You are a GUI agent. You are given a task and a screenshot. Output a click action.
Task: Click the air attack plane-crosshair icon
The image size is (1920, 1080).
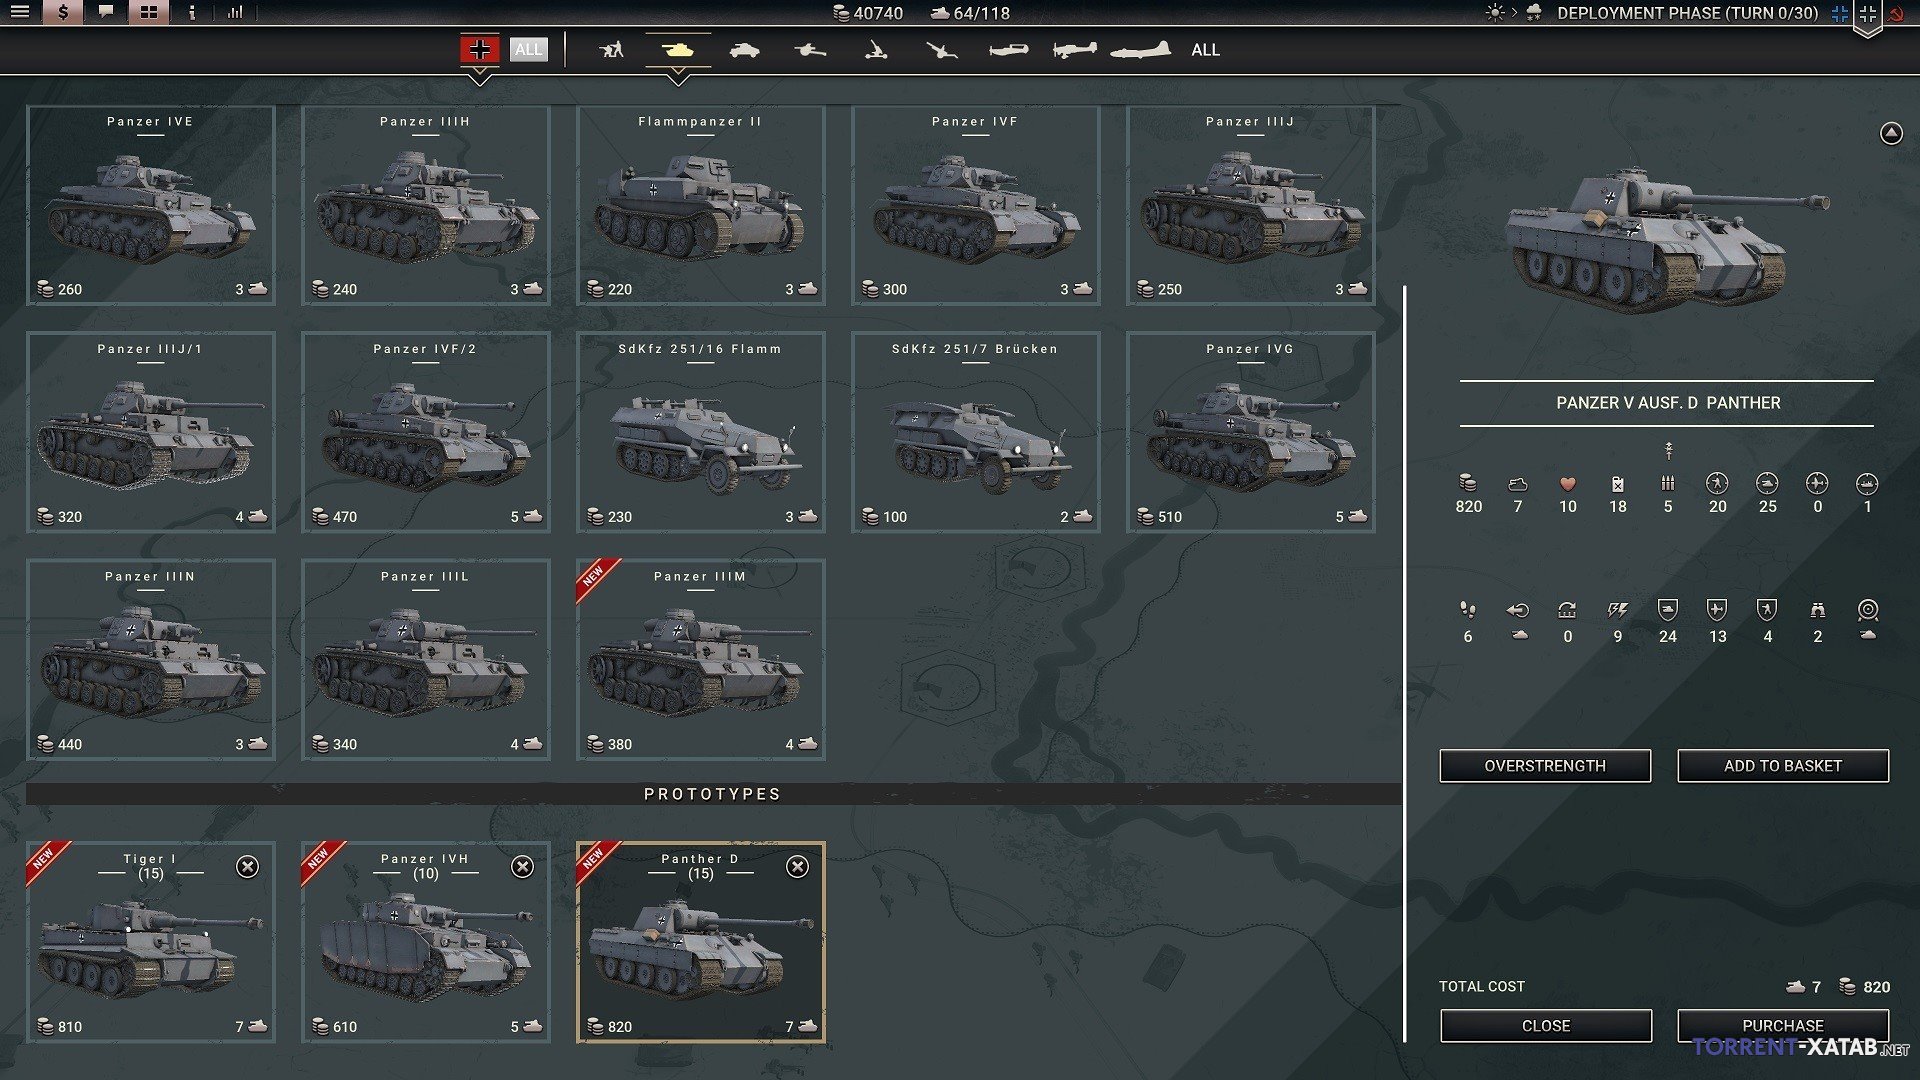pyautogui.click(x=1817, y=484)
